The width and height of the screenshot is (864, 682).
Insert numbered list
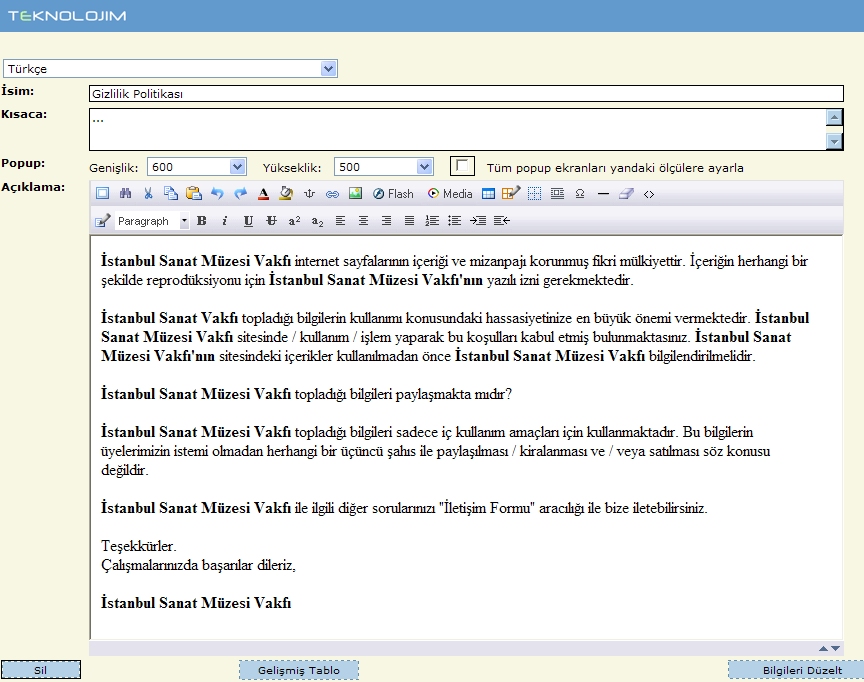coord(432,220)
